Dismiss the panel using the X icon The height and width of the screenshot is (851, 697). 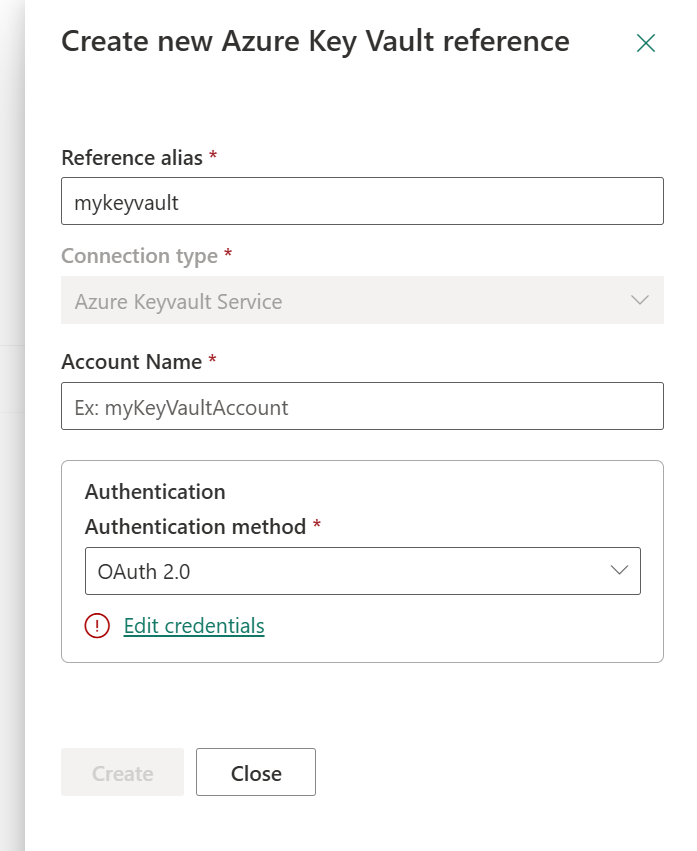tap(645, 43)
